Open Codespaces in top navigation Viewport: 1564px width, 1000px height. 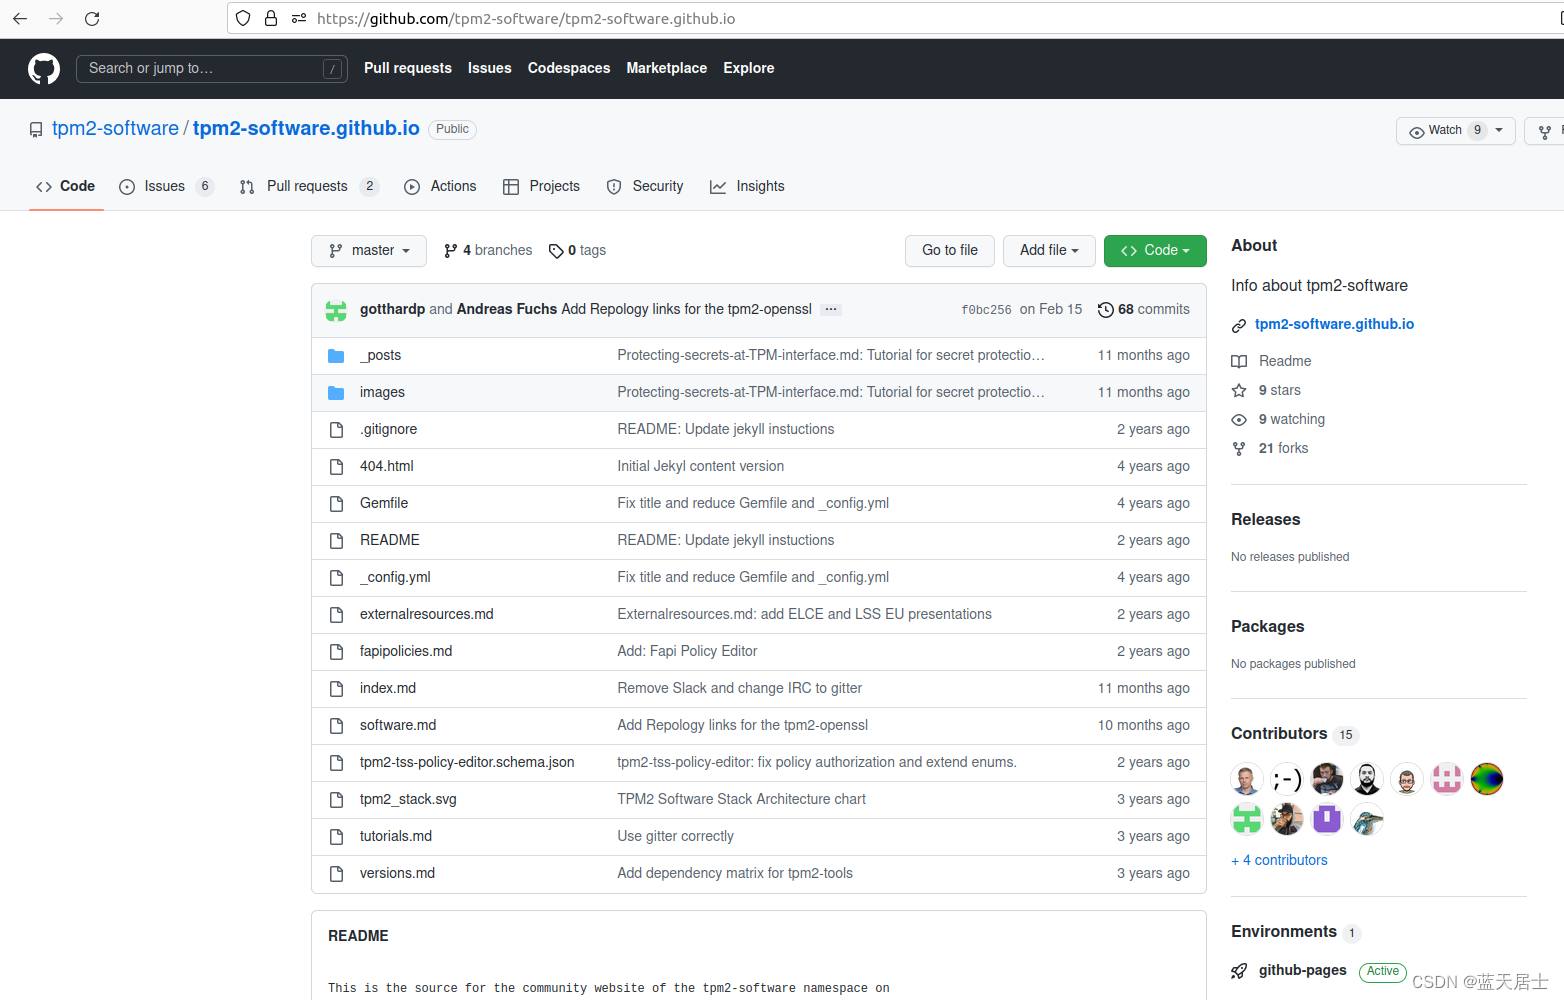click(x=569, y=69)
